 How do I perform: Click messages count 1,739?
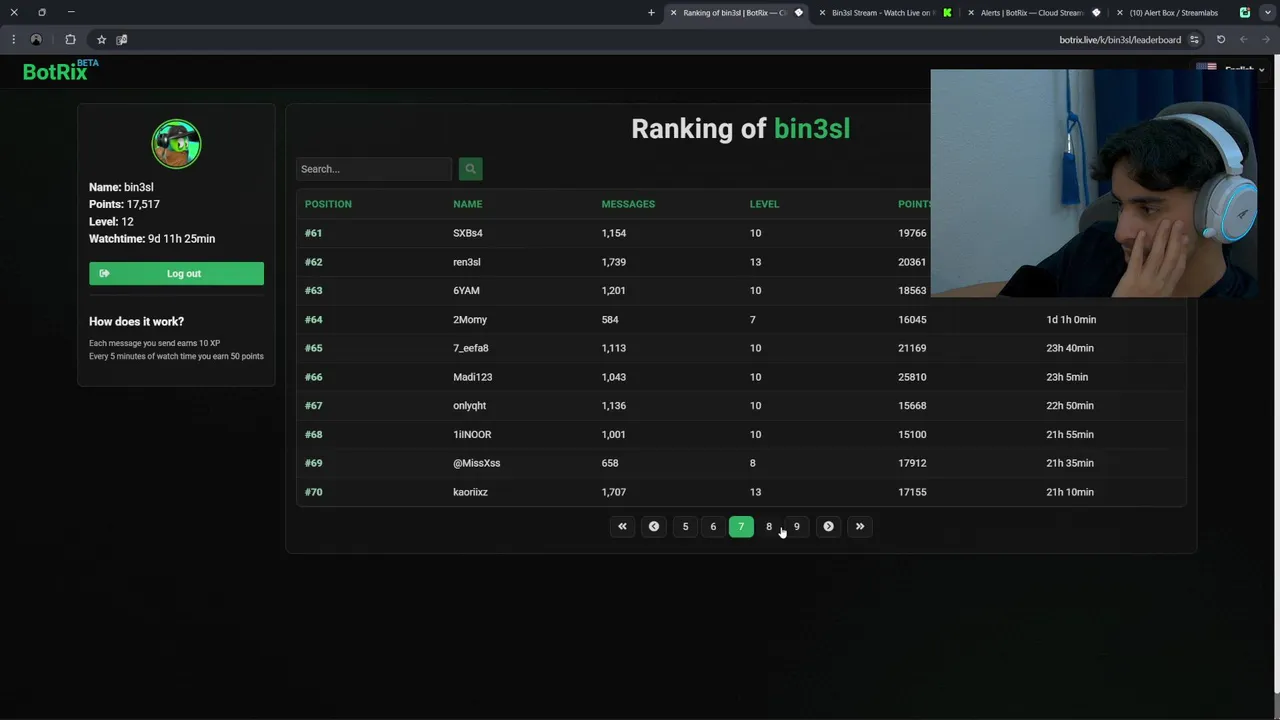[613, 262]
